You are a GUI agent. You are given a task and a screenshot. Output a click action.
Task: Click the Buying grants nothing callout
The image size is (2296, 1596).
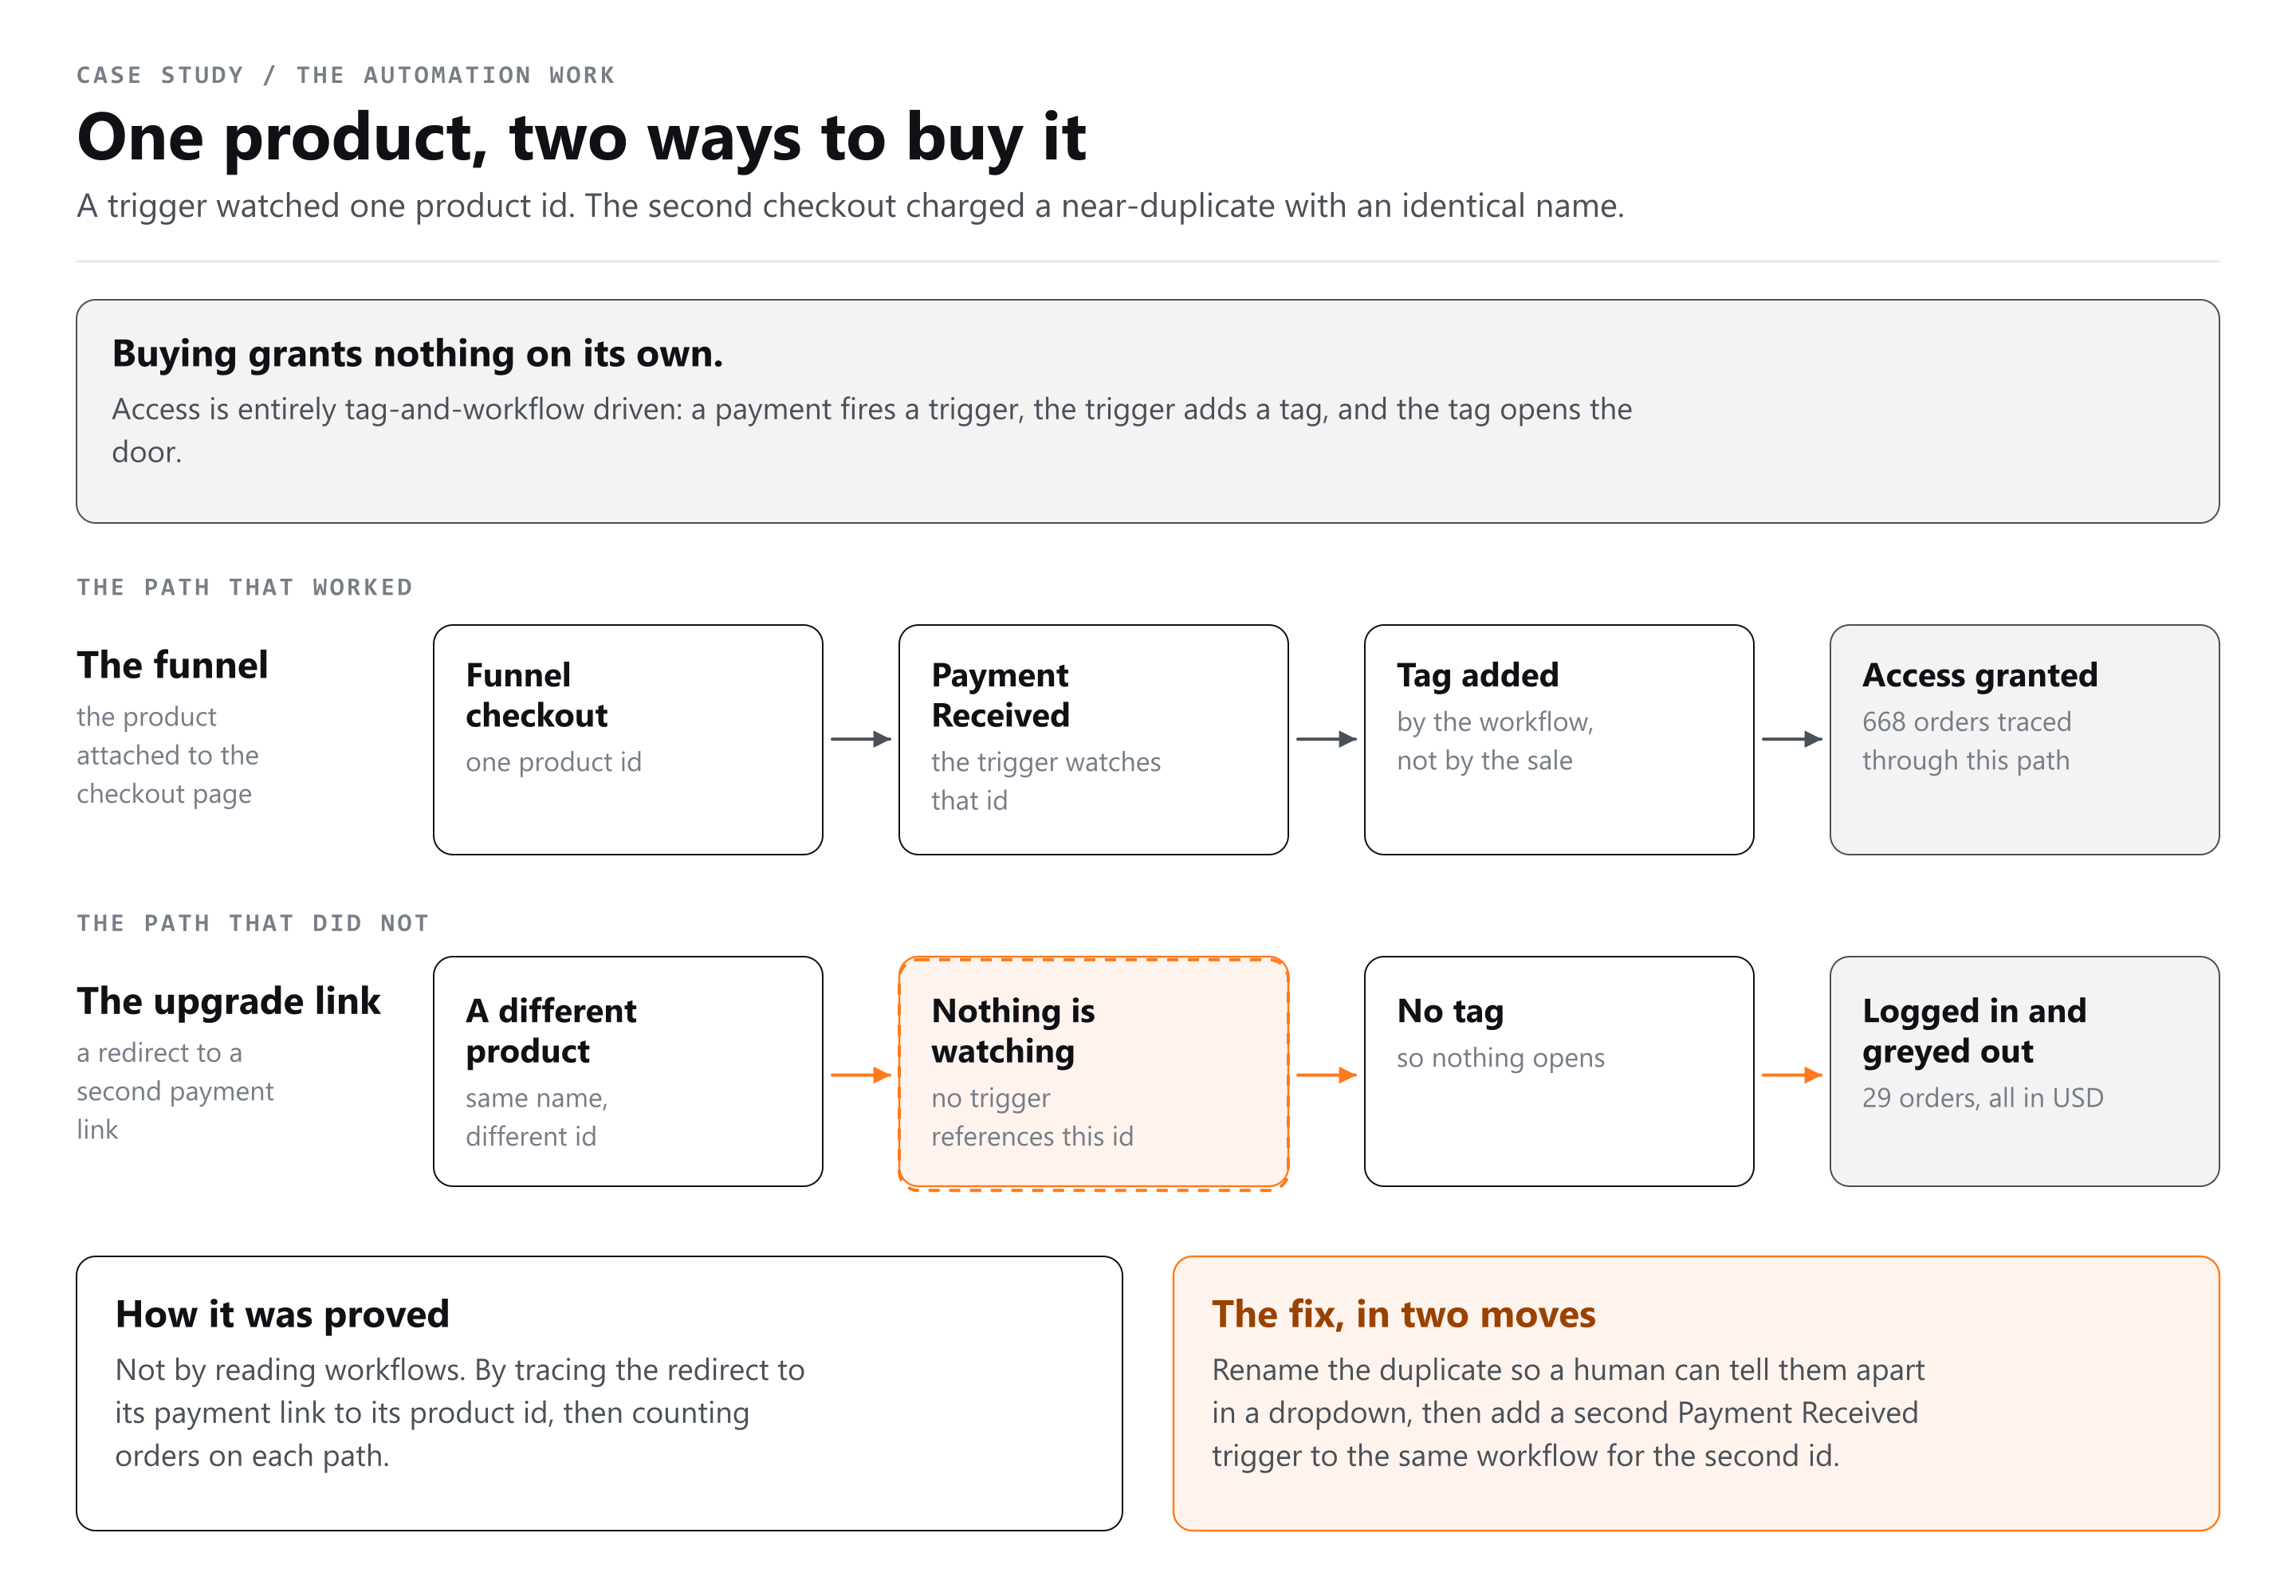pos(1148,411)
